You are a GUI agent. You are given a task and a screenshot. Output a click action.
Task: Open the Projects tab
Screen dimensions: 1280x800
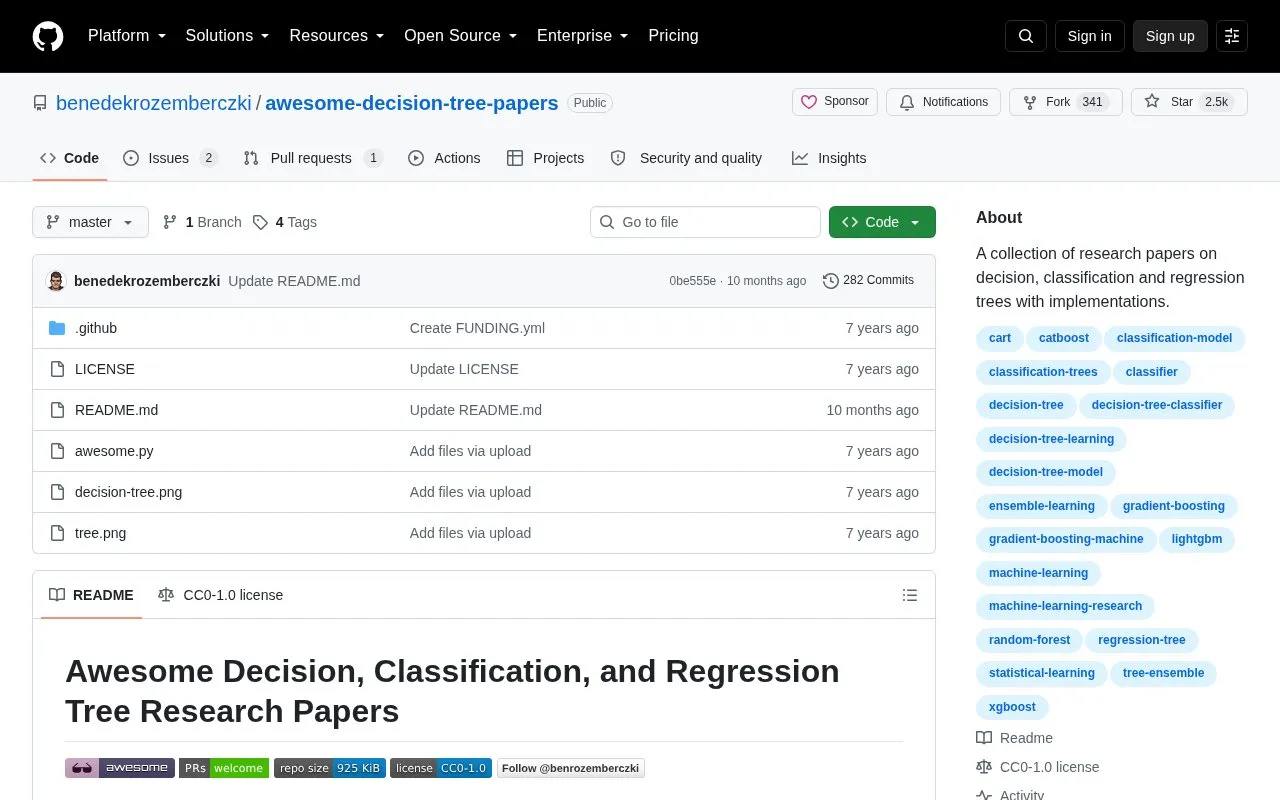[x=545, y=158]
